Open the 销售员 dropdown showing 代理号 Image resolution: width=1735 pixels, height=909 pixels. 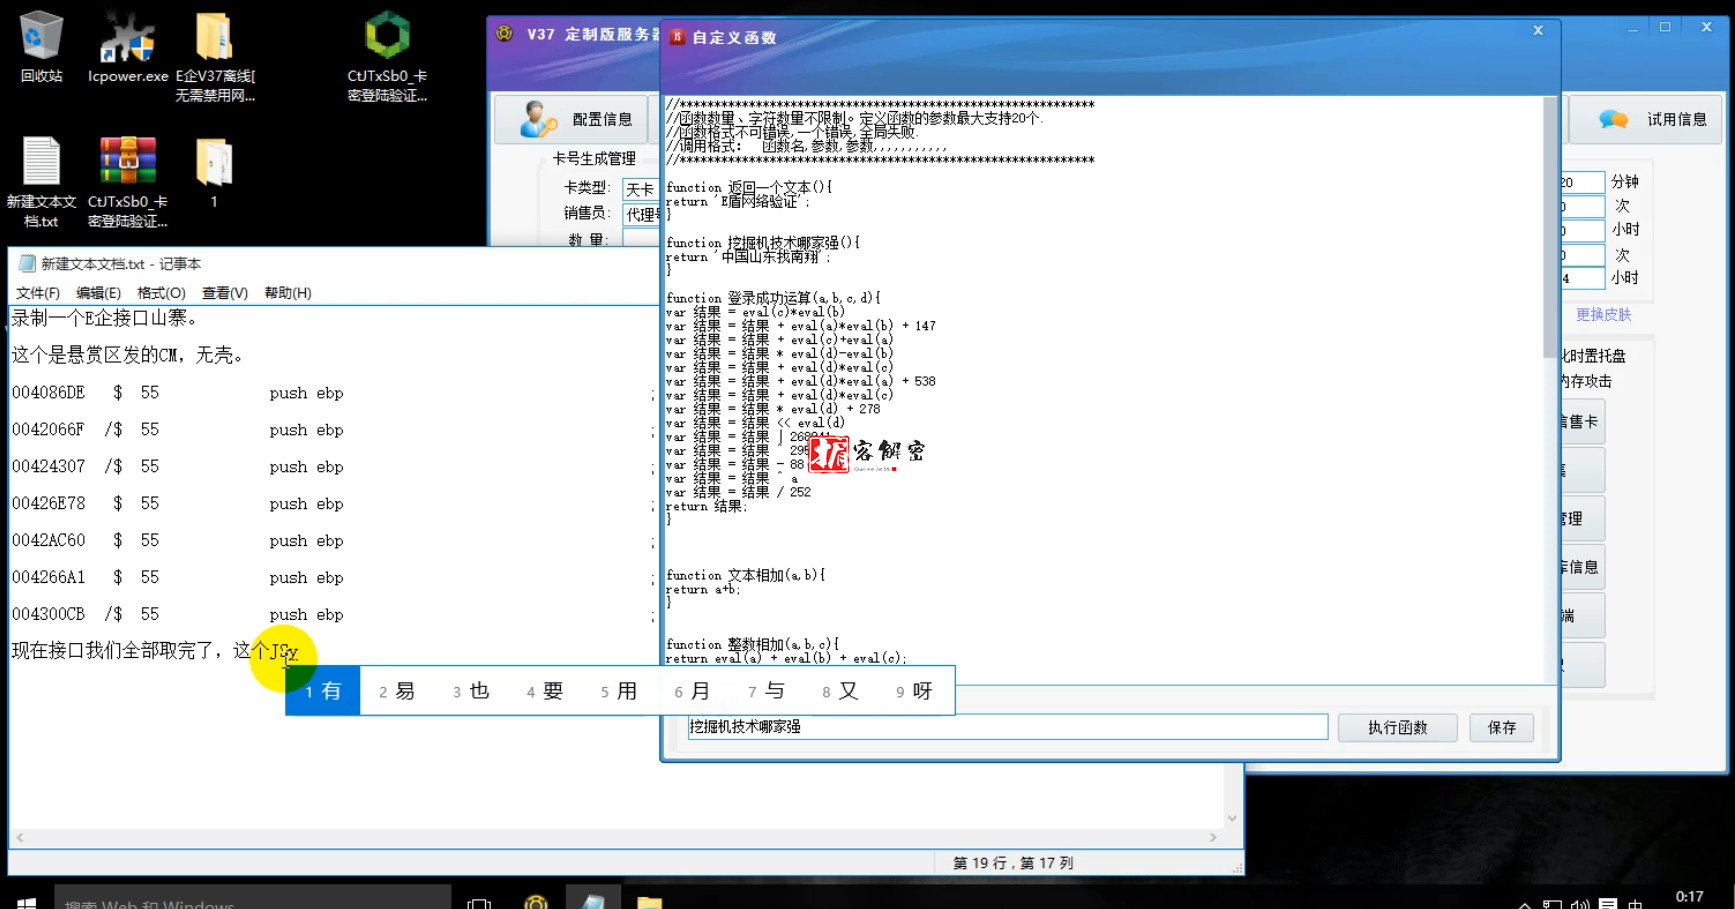640,214
